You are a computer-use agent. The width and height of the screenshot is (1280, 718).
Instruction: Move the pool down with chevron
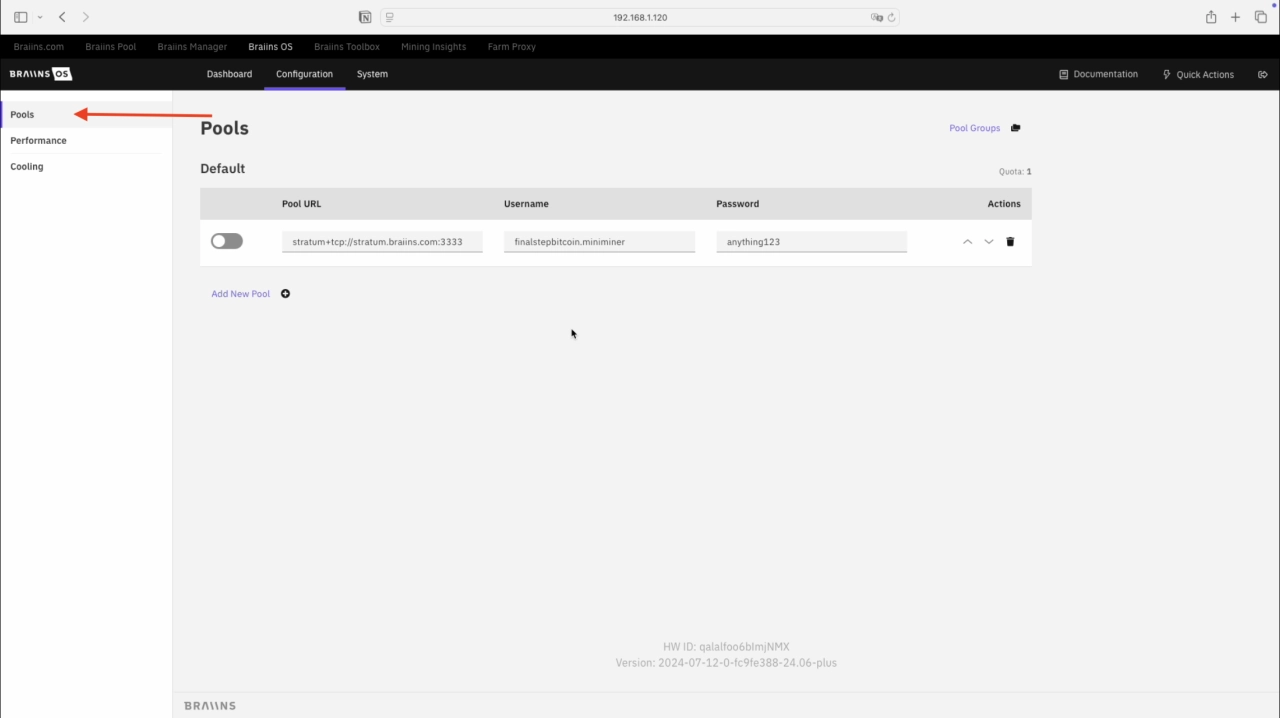pyautogui.click(x=989, y=241)
